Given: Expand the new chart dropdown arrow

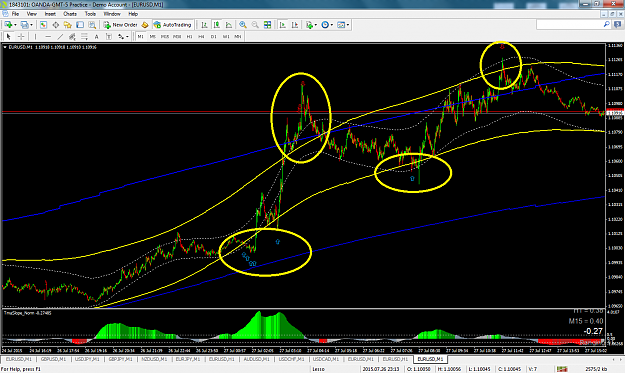Looking at the screenshot, I should coord(15,25).
